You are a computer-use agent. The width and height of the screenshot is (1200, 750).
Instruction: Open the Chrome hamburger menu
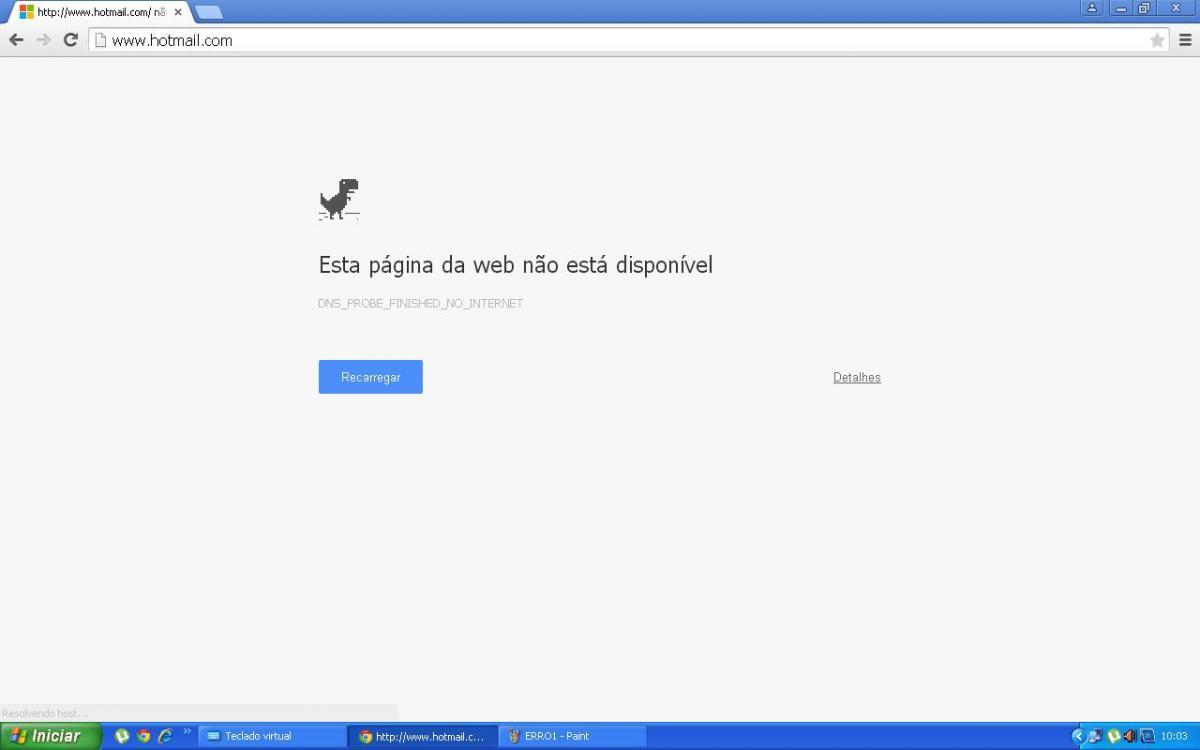1185,40
